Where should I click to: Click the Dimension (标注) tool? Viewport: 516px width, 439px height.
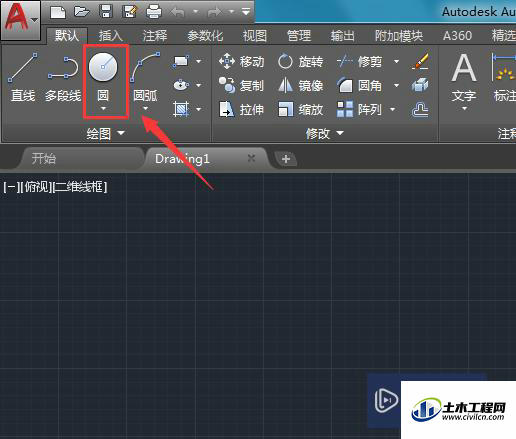point(503,78)
